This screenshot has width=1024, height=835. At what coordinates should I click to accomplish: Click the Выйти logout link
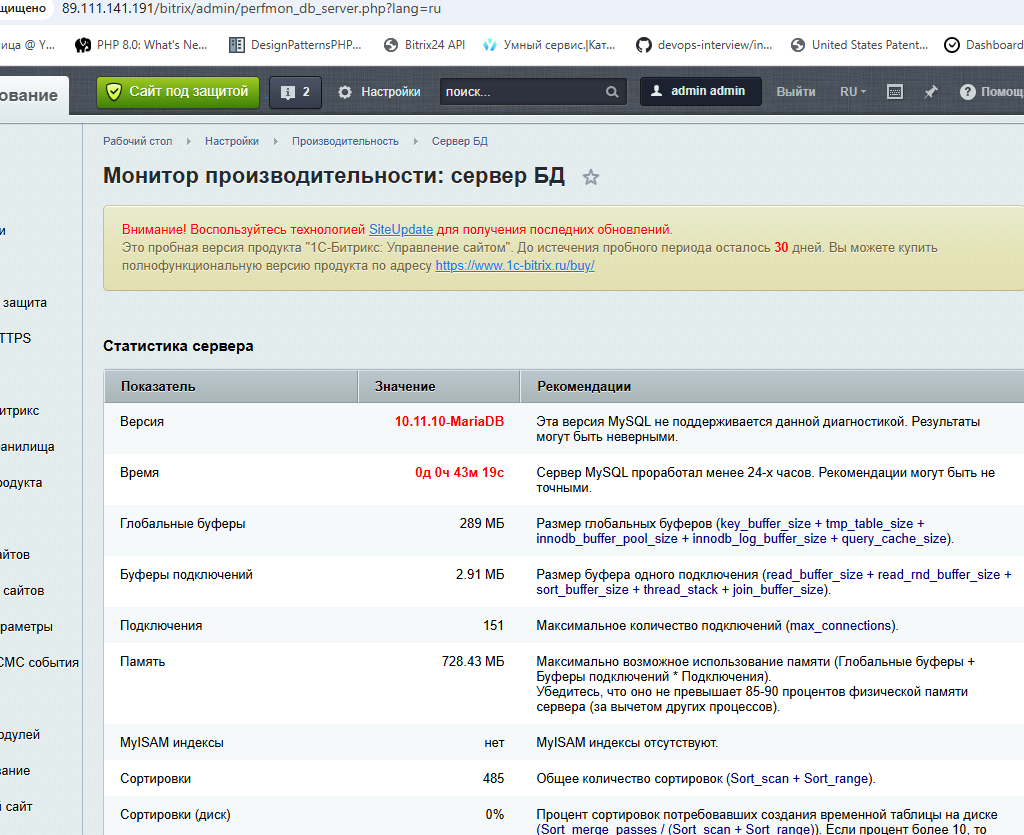pos(795,92)
